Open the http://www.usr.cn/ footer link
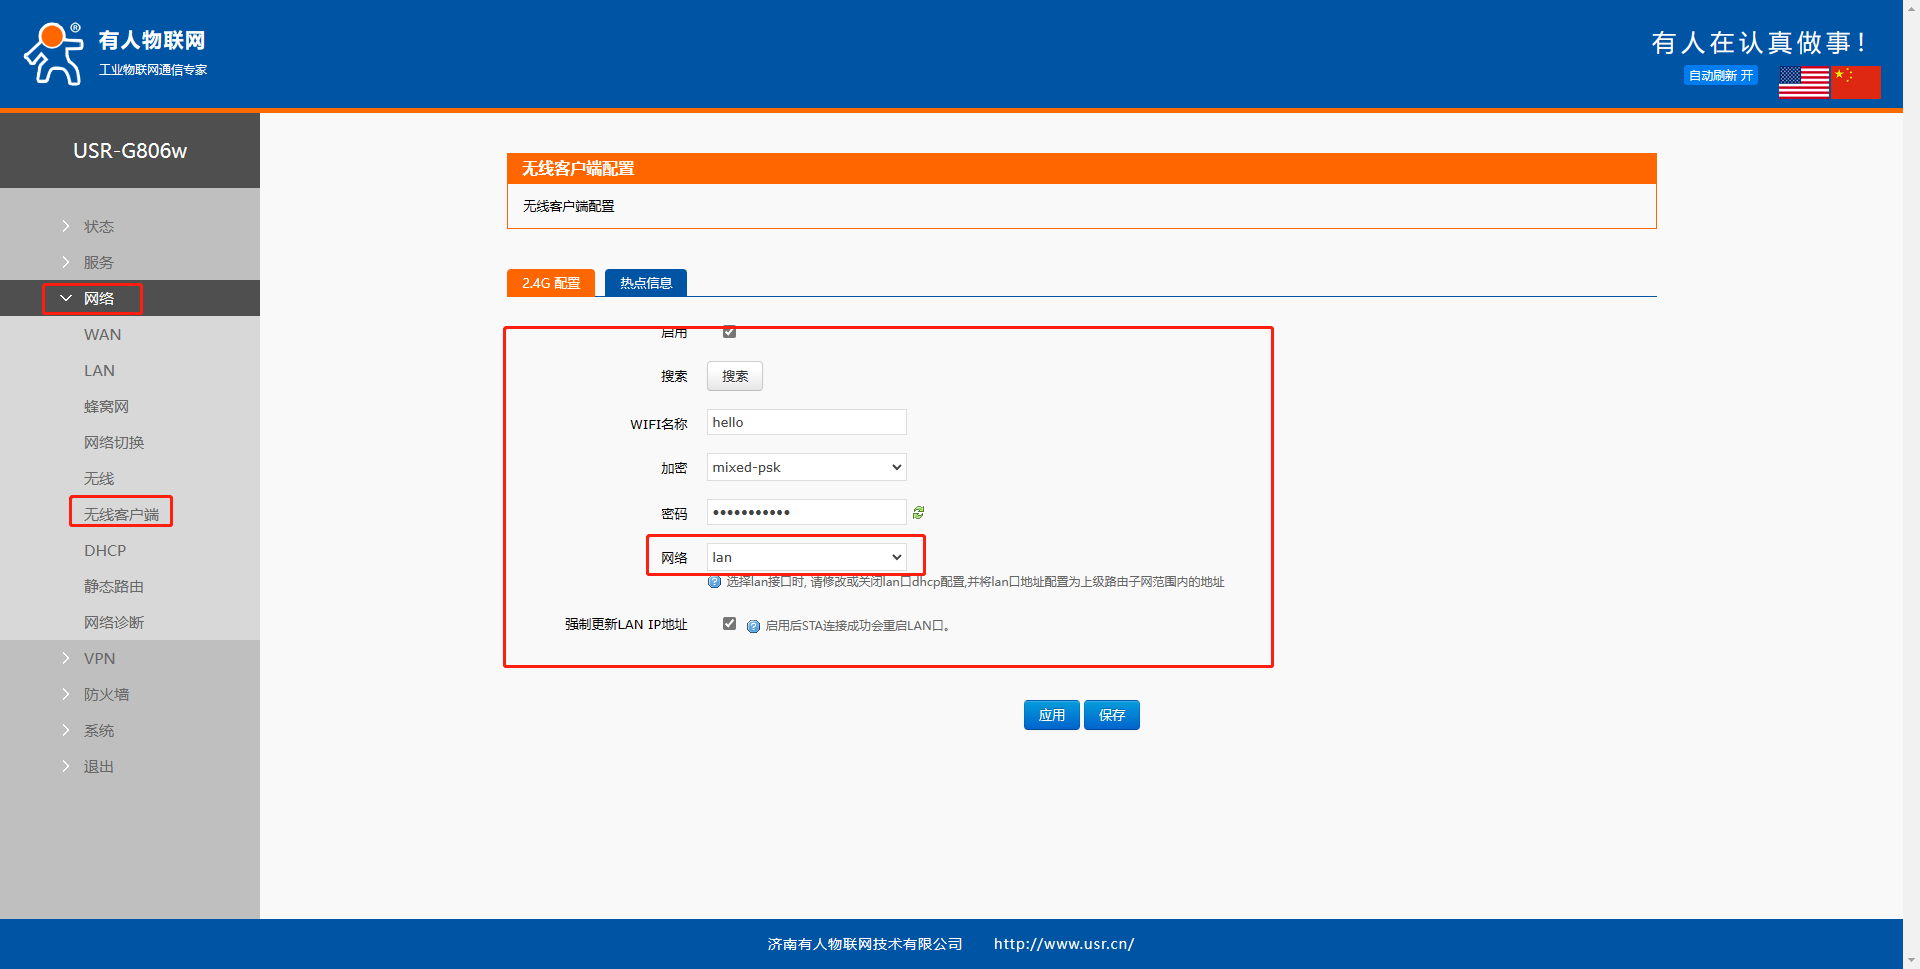 [1064, 944]
